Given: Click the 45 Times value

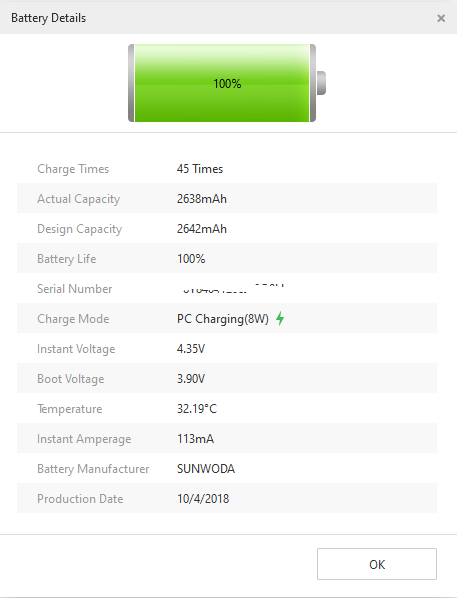Looking at the screenshot, I should point(200,169).
